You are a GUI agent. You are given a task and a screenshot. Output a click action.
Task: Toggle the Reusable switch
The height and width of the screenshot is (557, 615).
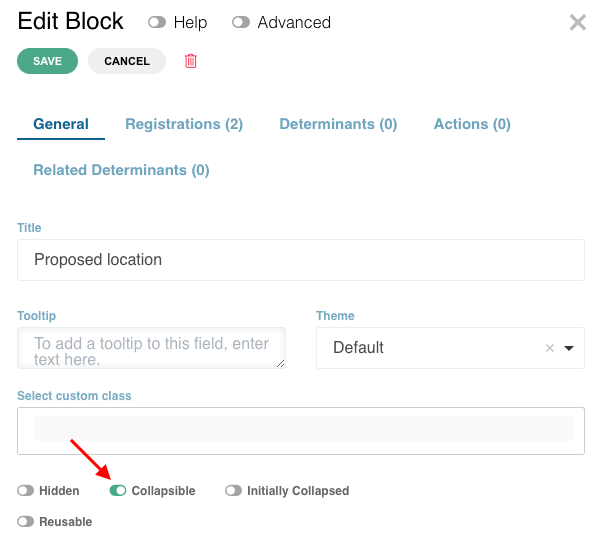pos(25,521)
